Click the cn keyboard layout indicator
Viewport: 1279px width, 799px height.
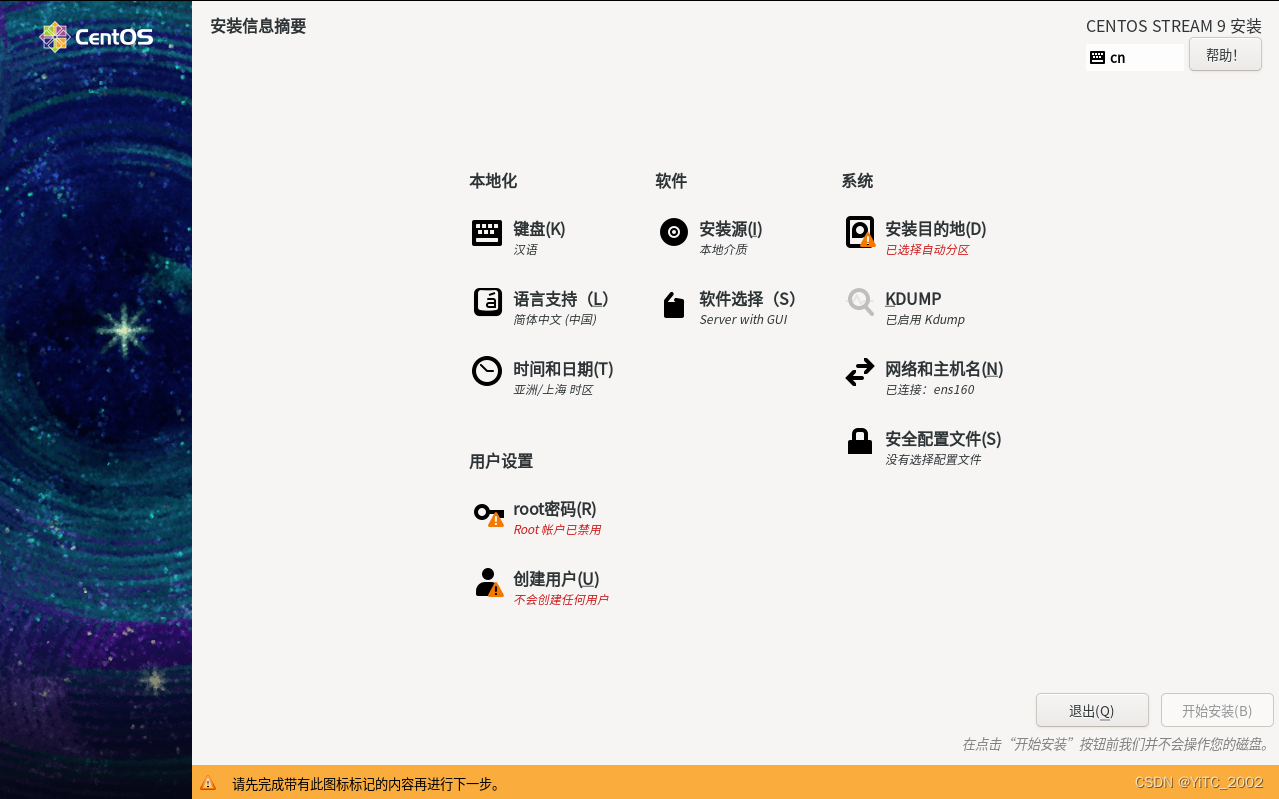1135,58
